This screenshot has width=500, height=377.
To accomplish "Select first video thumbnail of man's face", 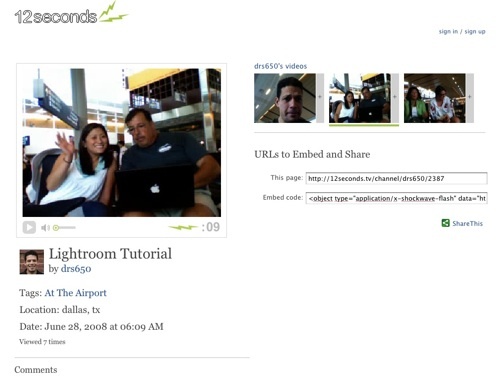I will point(285,98).
